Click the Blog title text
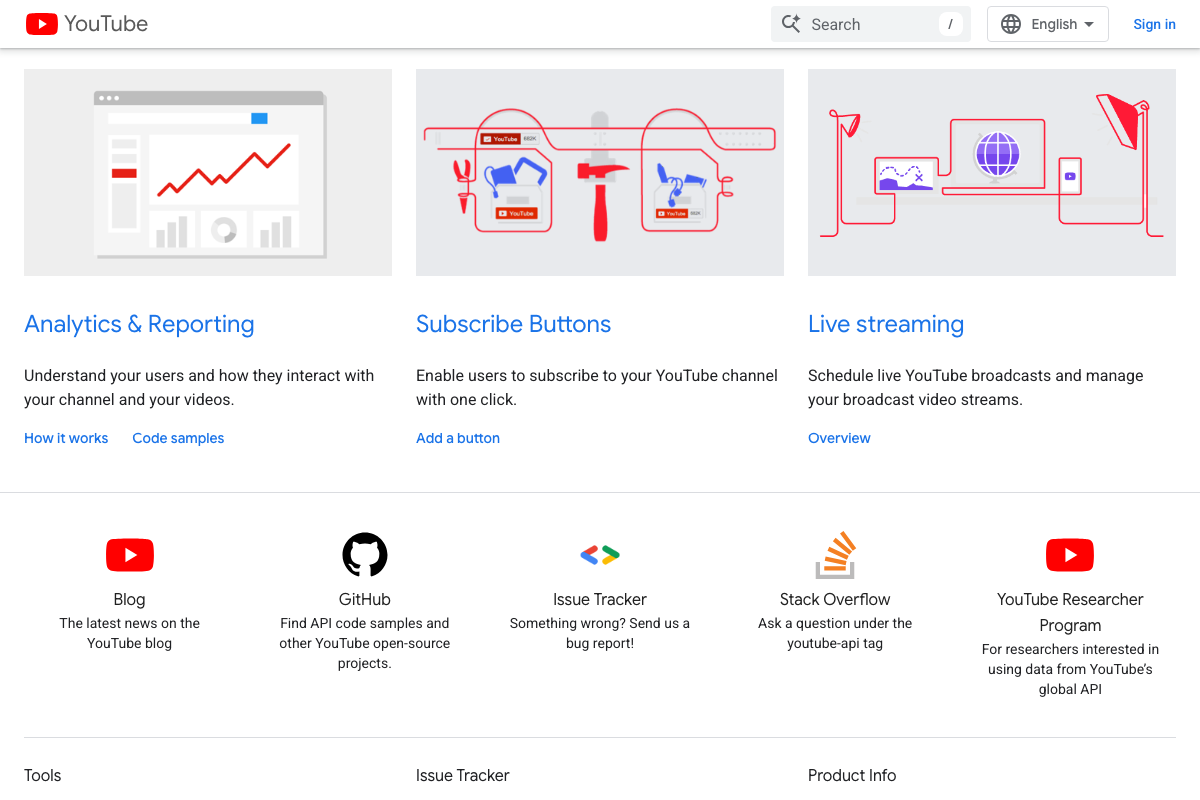This screenshot has height=800, width=1200. pyautogui.click(x=130, y=599)
